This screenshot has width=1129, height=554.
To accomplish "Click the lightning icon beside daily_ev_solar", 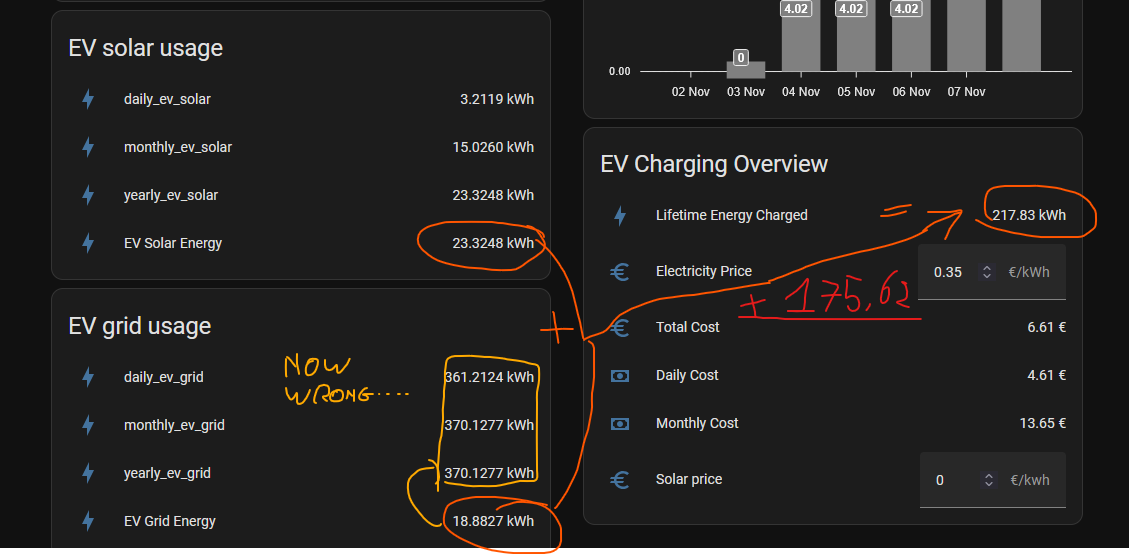I will 88,99.
